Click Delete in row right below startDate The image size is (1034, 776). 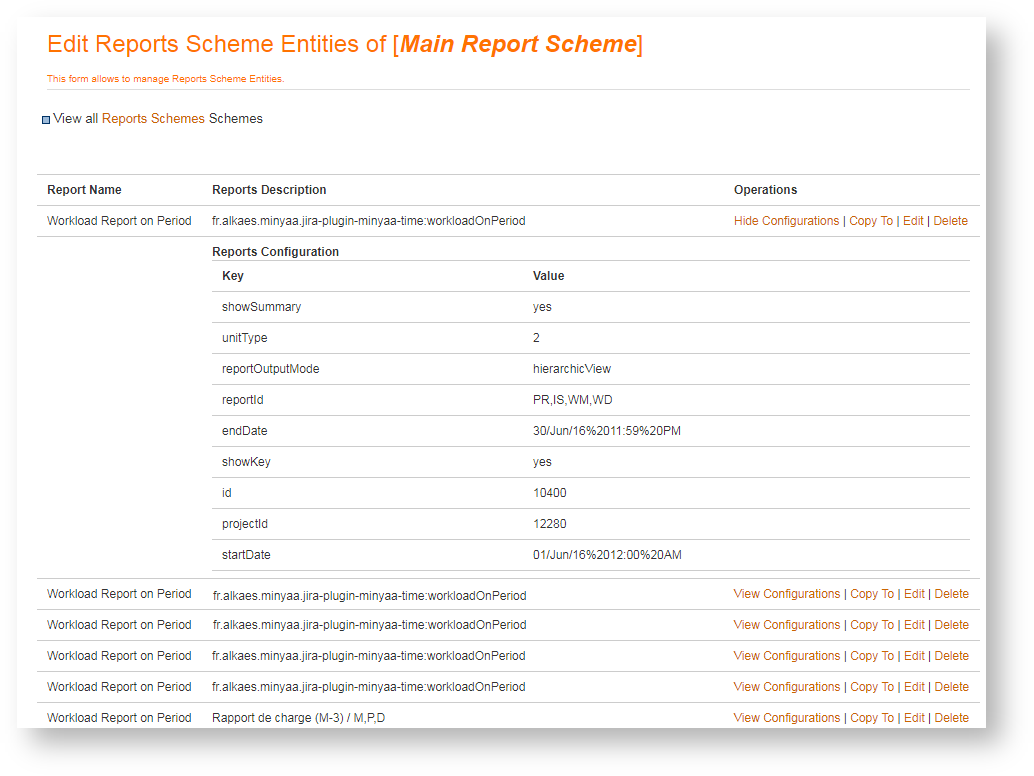tap(951, 594)
